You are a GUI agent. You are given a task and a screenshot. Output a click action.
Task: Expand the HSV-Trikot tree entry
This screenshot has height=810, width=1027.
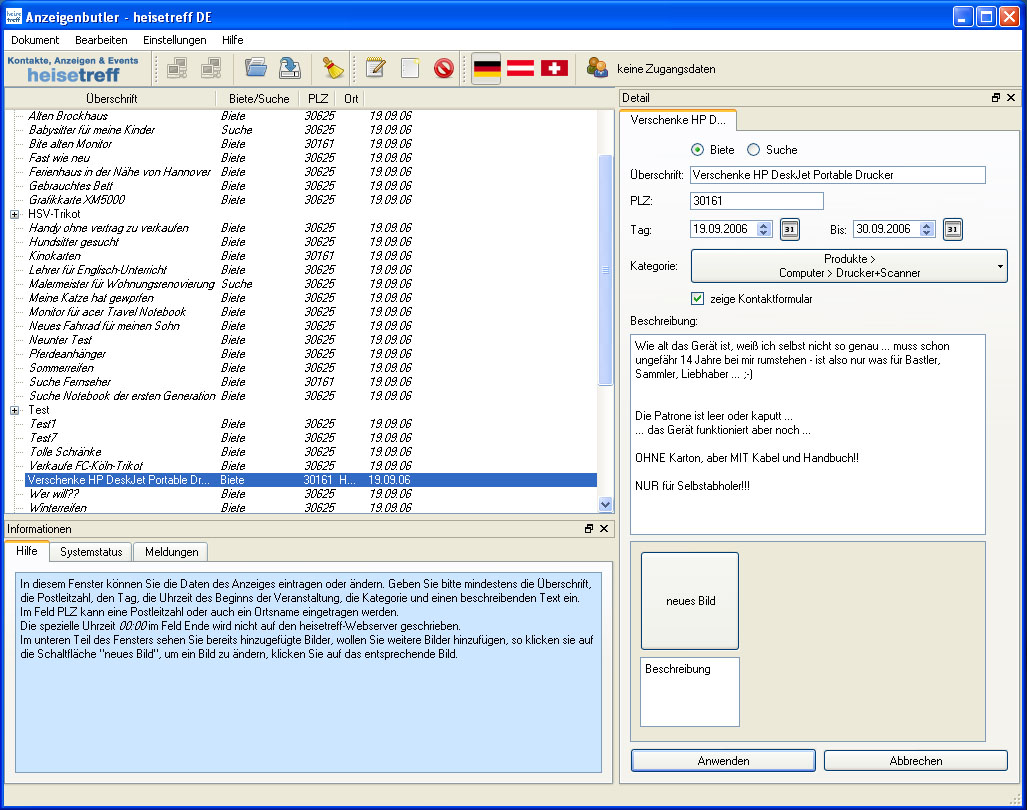pos(15,214)
